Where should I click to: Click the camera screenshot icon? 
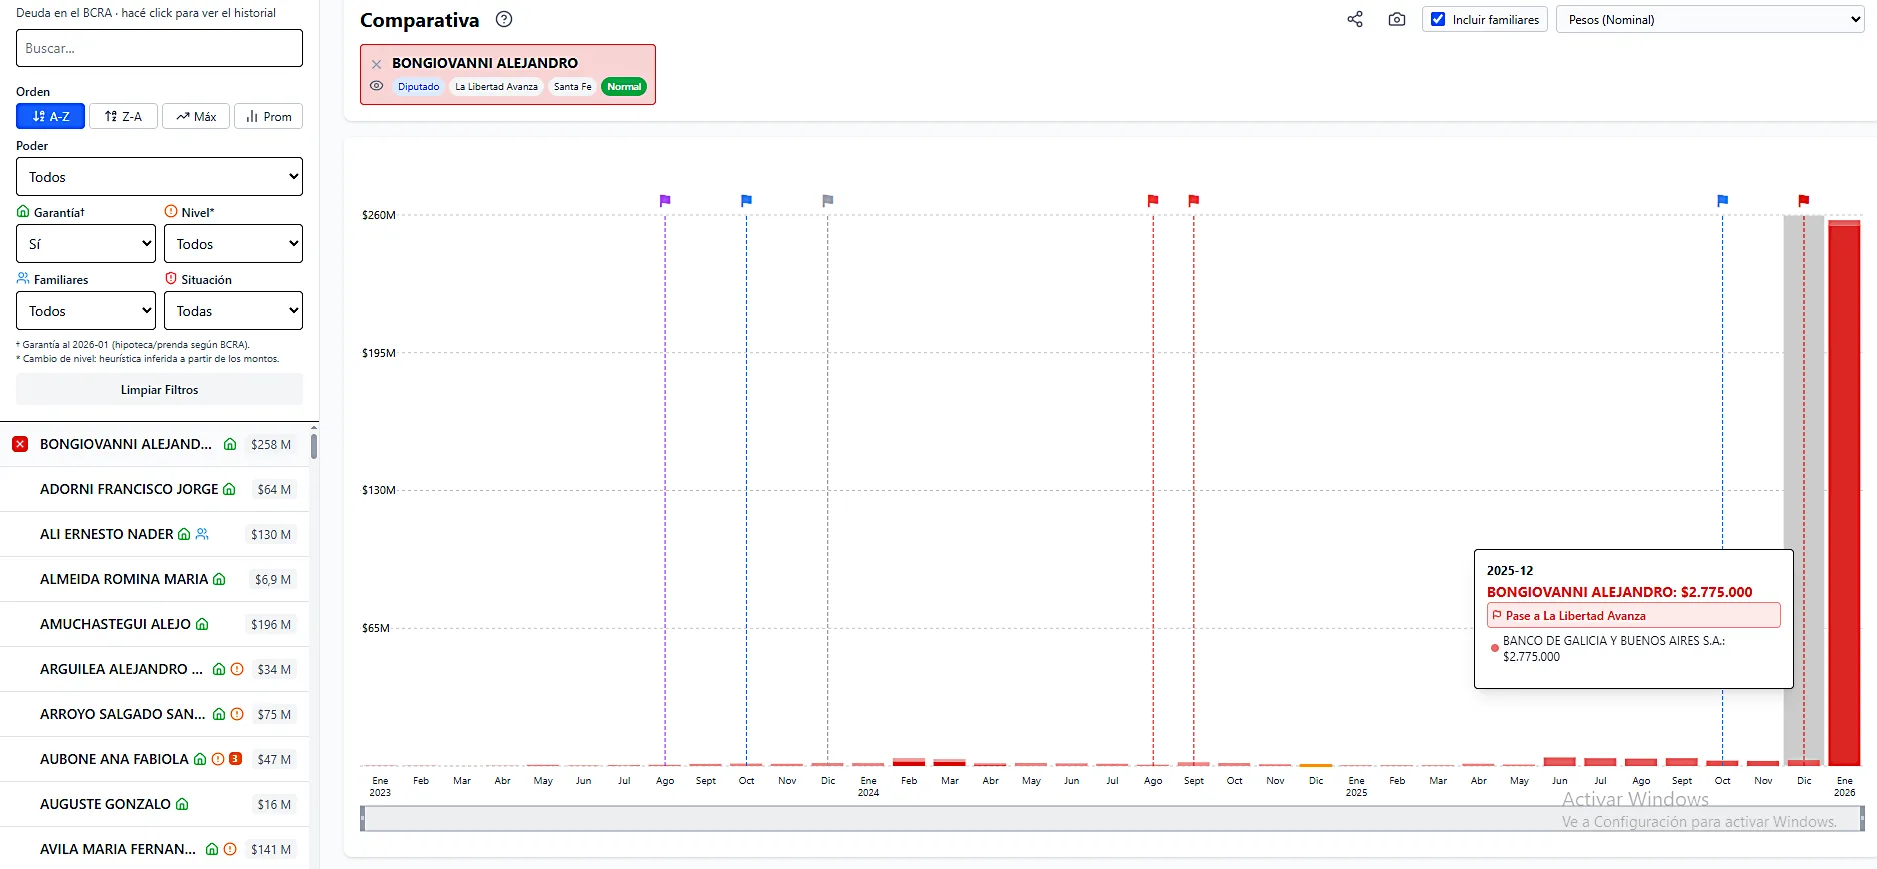1397,19
